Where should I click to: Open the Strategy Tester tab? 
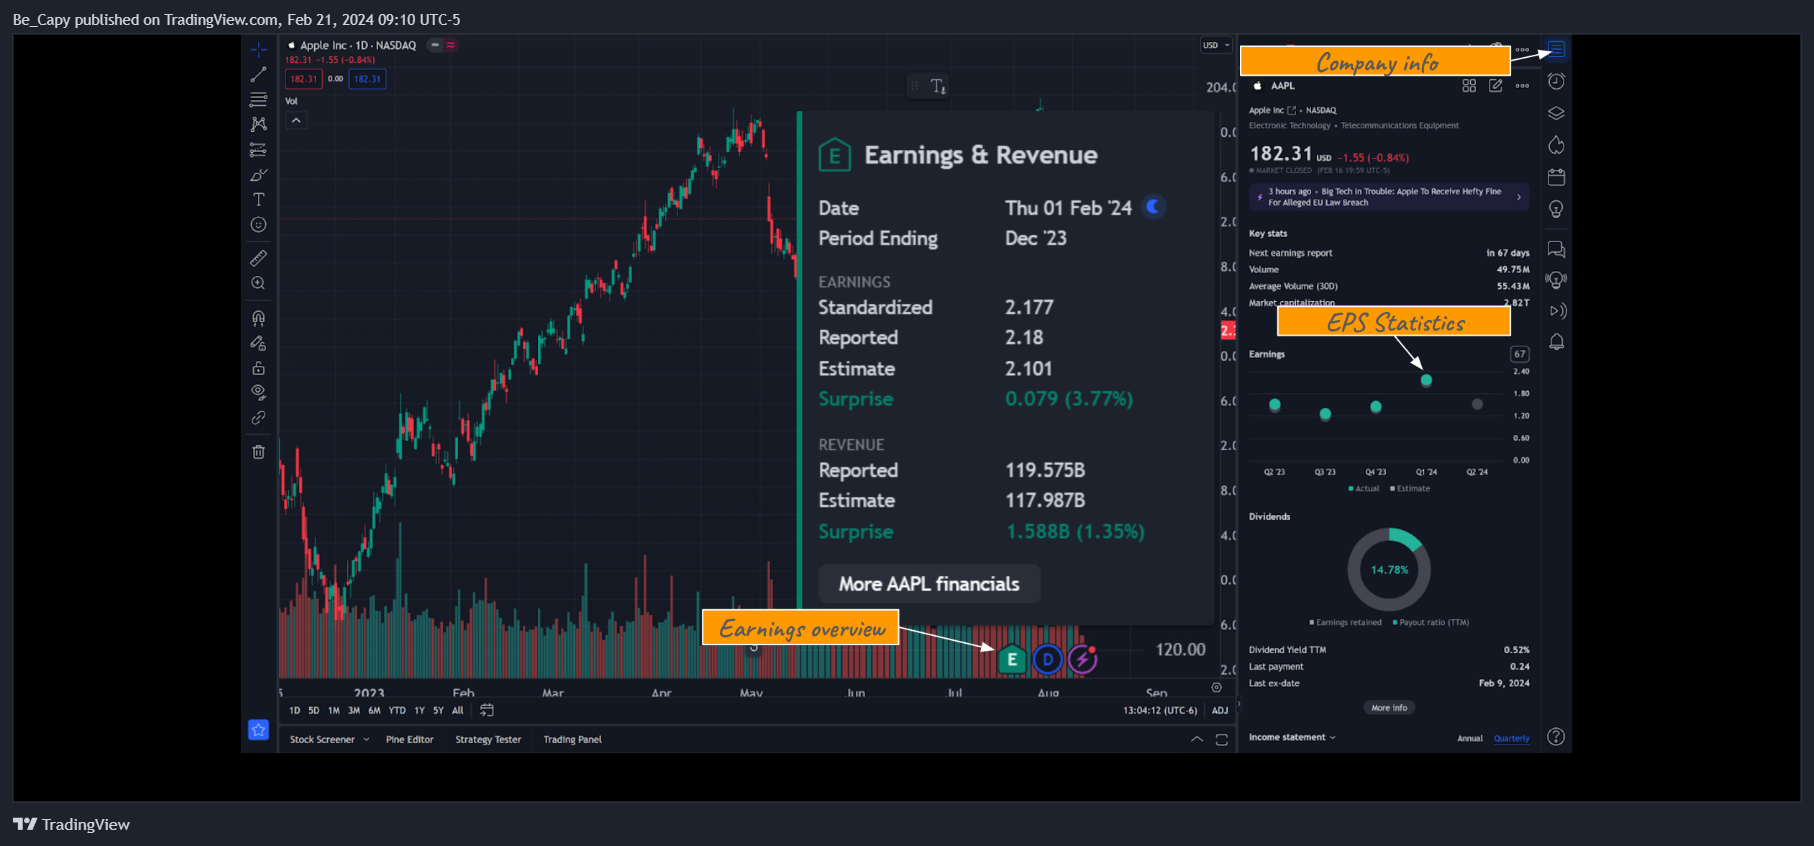(488, 740)
